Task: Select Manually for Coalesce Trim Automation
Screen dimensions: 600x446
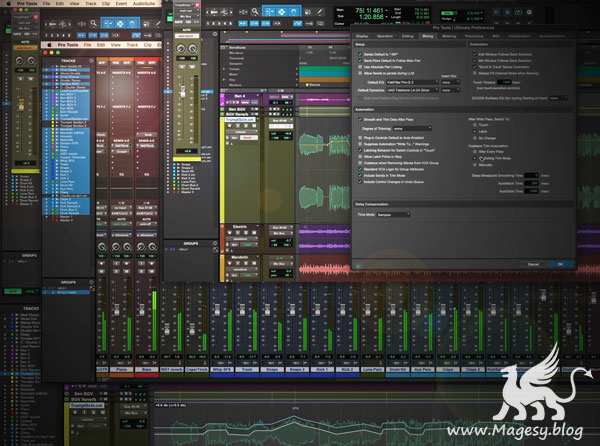Action: (475, 165)
